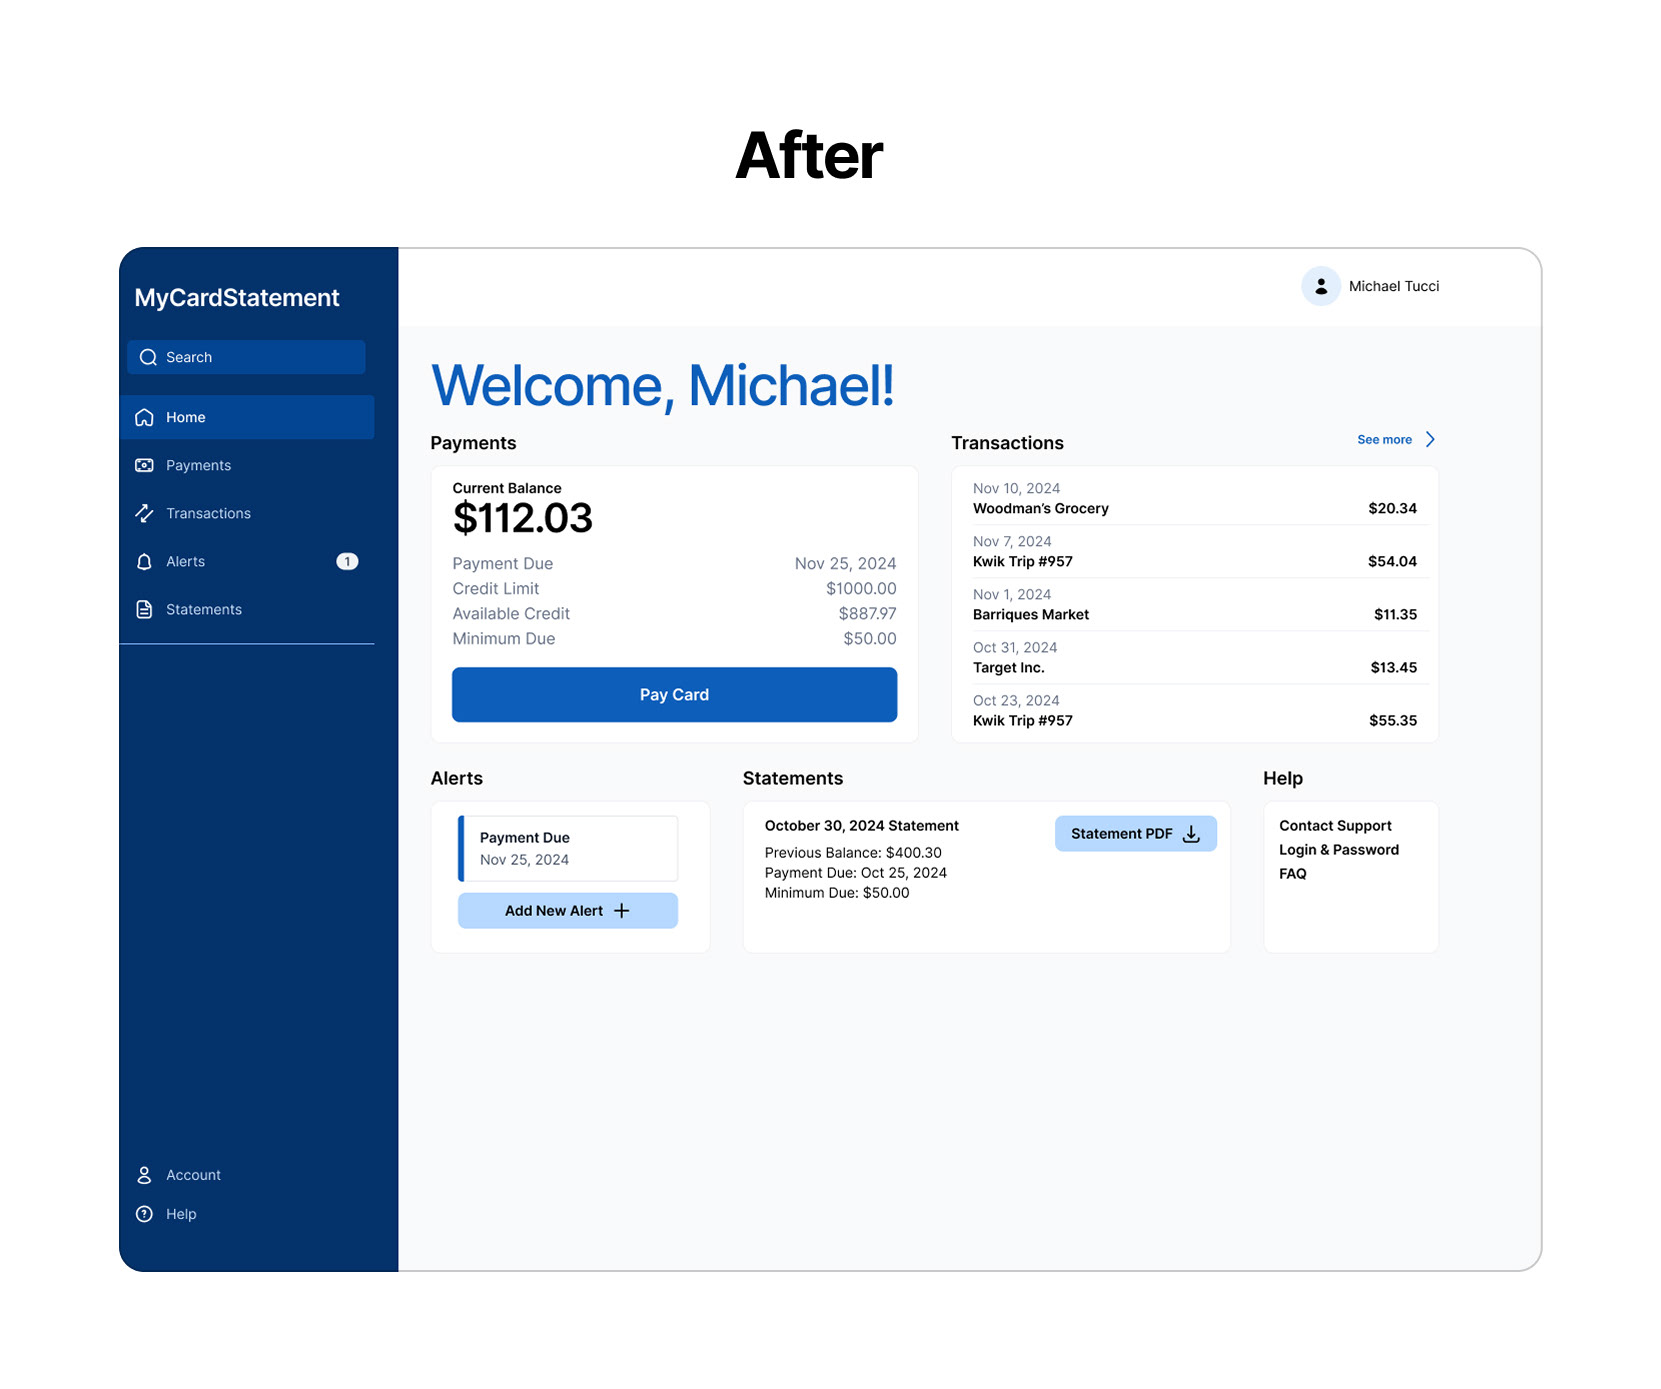Select the Woodman's Grocery transaction

click(1195, 499)
